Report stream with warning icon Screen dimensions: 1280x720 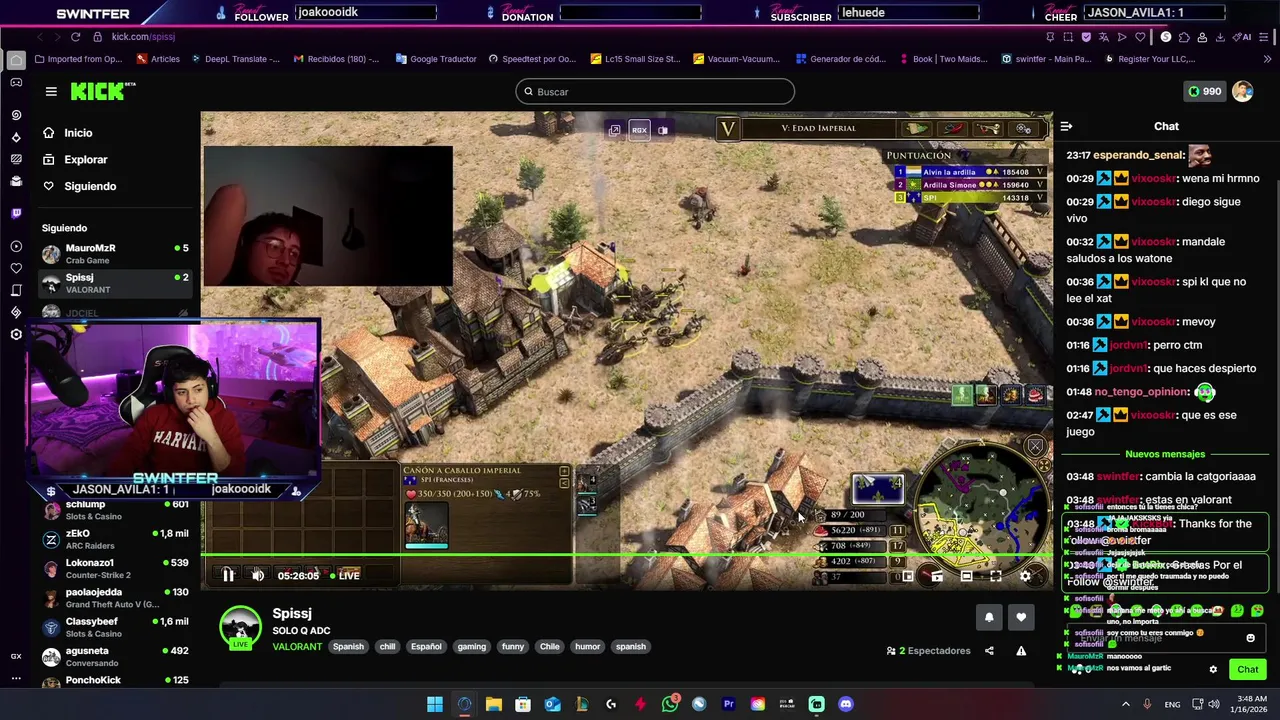[x=1021, y=651]
